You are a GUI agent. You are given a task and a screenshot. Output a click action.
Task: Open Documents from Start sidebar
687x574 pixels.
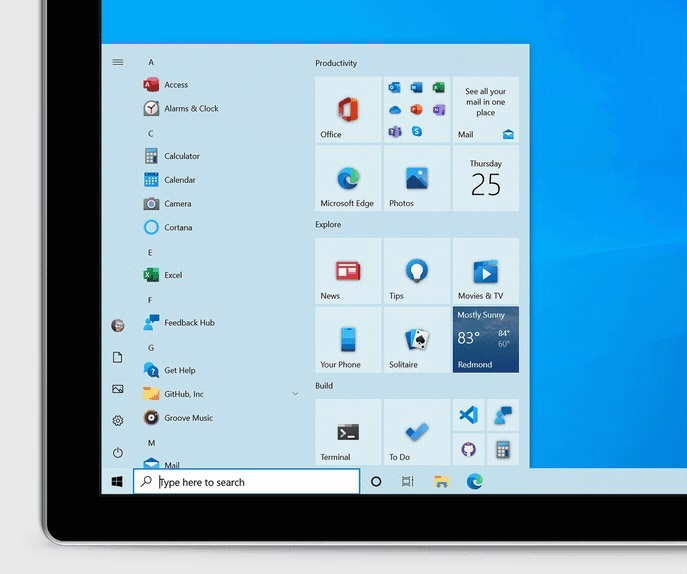[117, 357]
